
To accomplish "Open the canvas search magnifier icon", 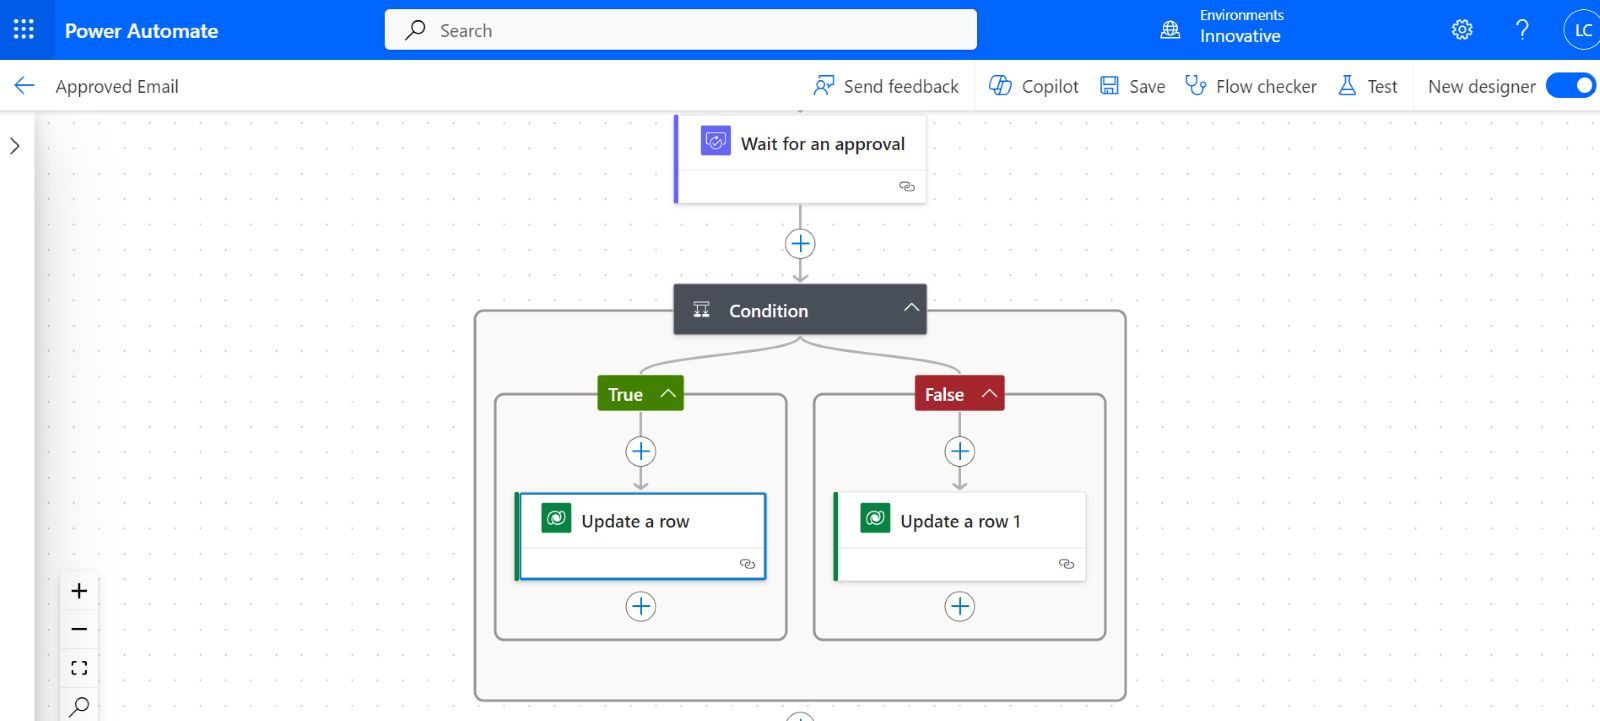I will [x=79, y=706].
